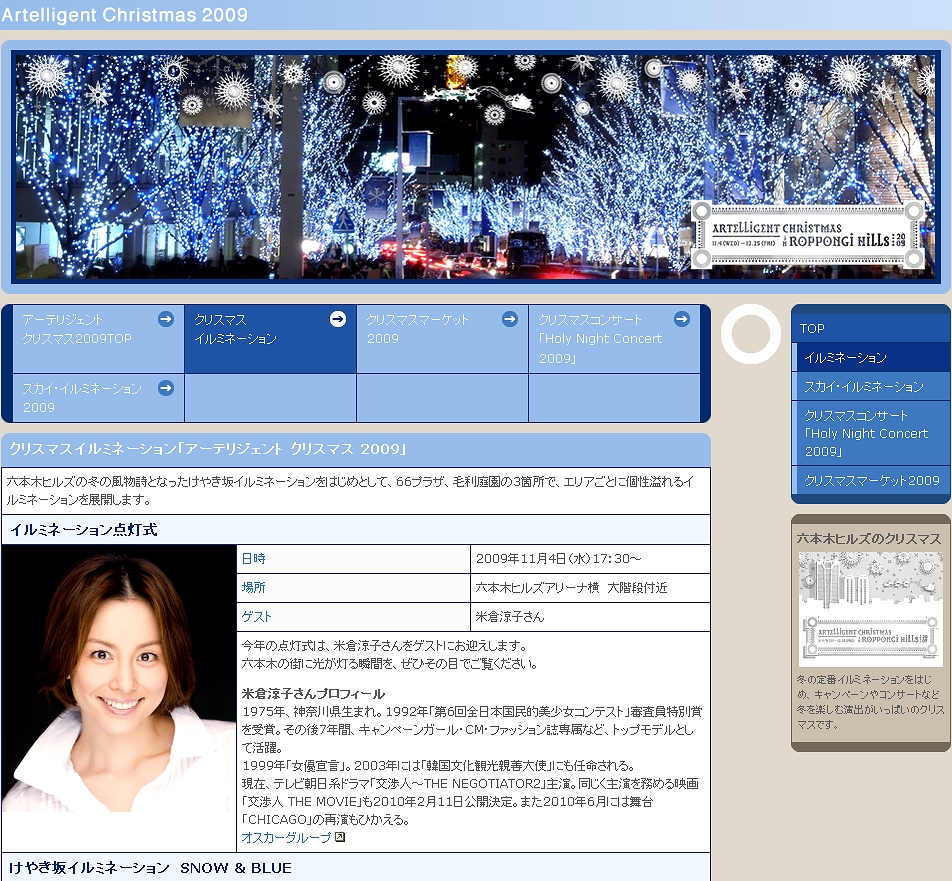This screenshot has width=952, height=881.
Task: Click the 六本木ヒルズのクリスマス thumbnail image
Action: [x=870, y=609]
